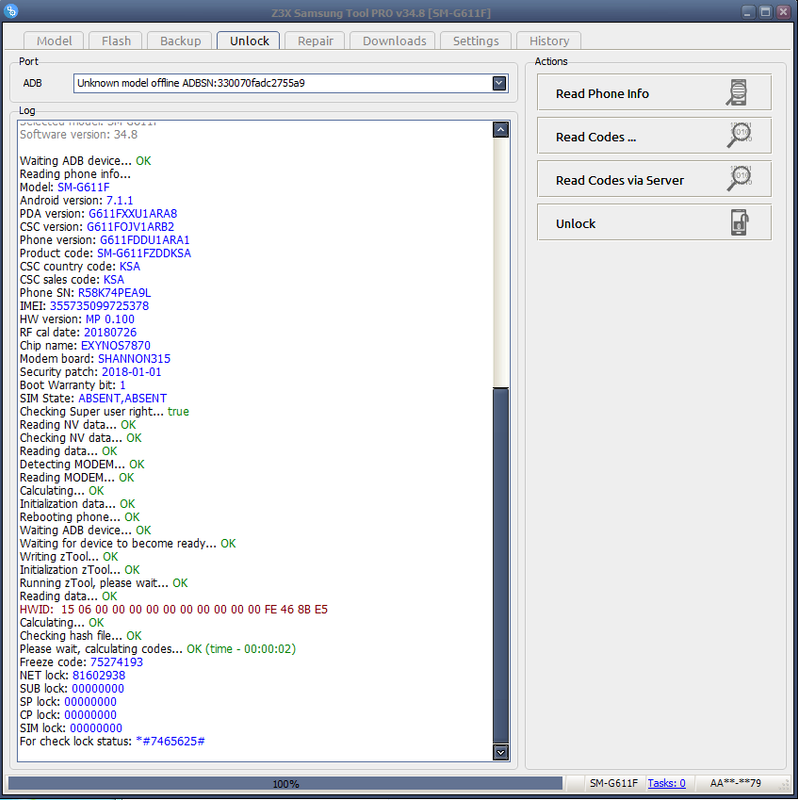Click the SP lock: 00000000 line

pos(68,702)
